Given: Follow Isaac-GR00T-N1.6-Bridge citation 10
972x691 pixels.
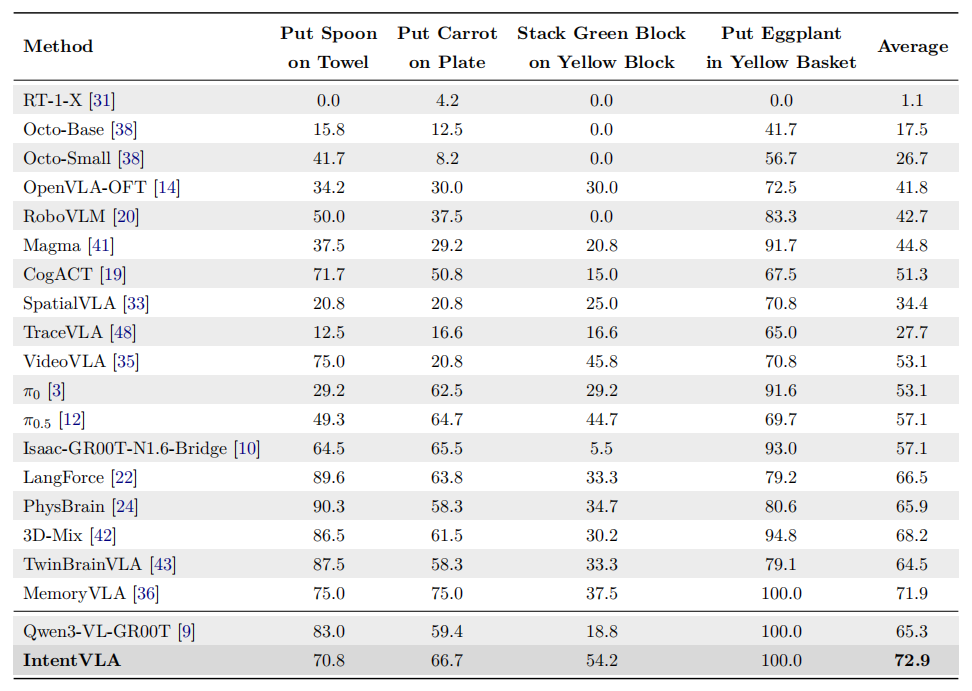Looking at the screenshot, I should [x=247, y=449].
